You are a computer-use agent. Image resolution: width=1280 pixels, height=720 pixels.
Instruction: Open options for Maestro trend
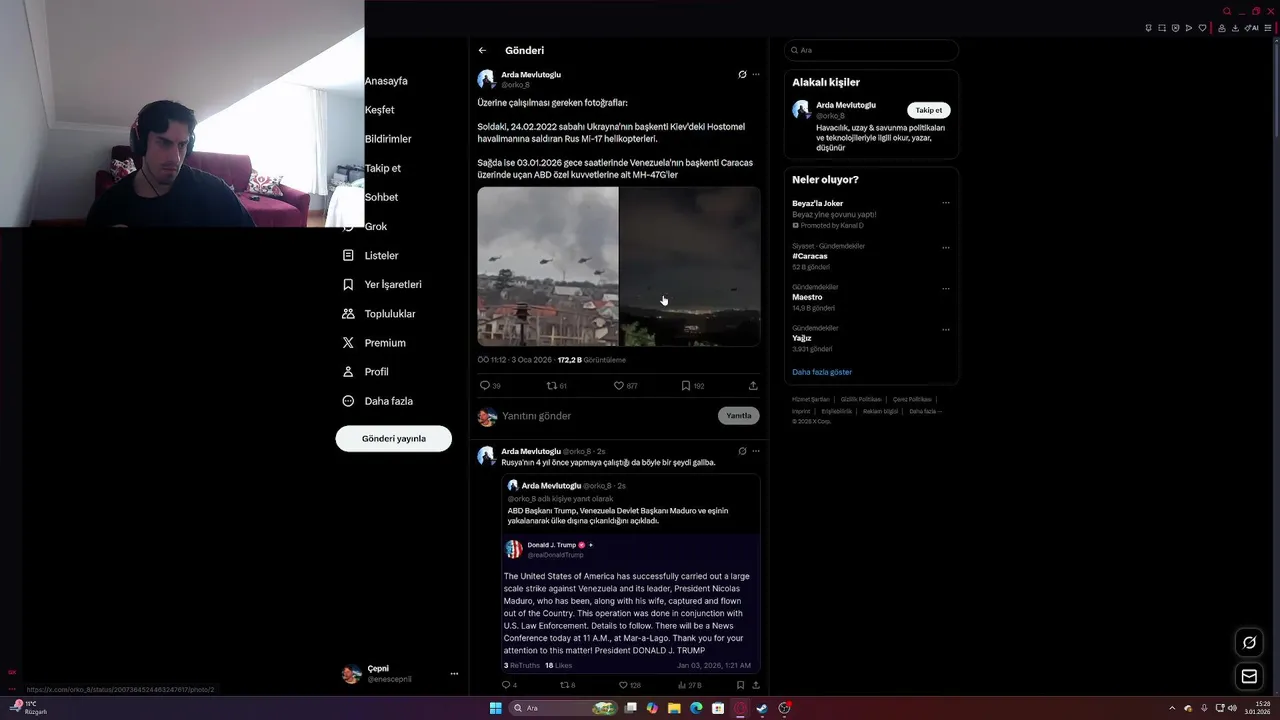946,289
